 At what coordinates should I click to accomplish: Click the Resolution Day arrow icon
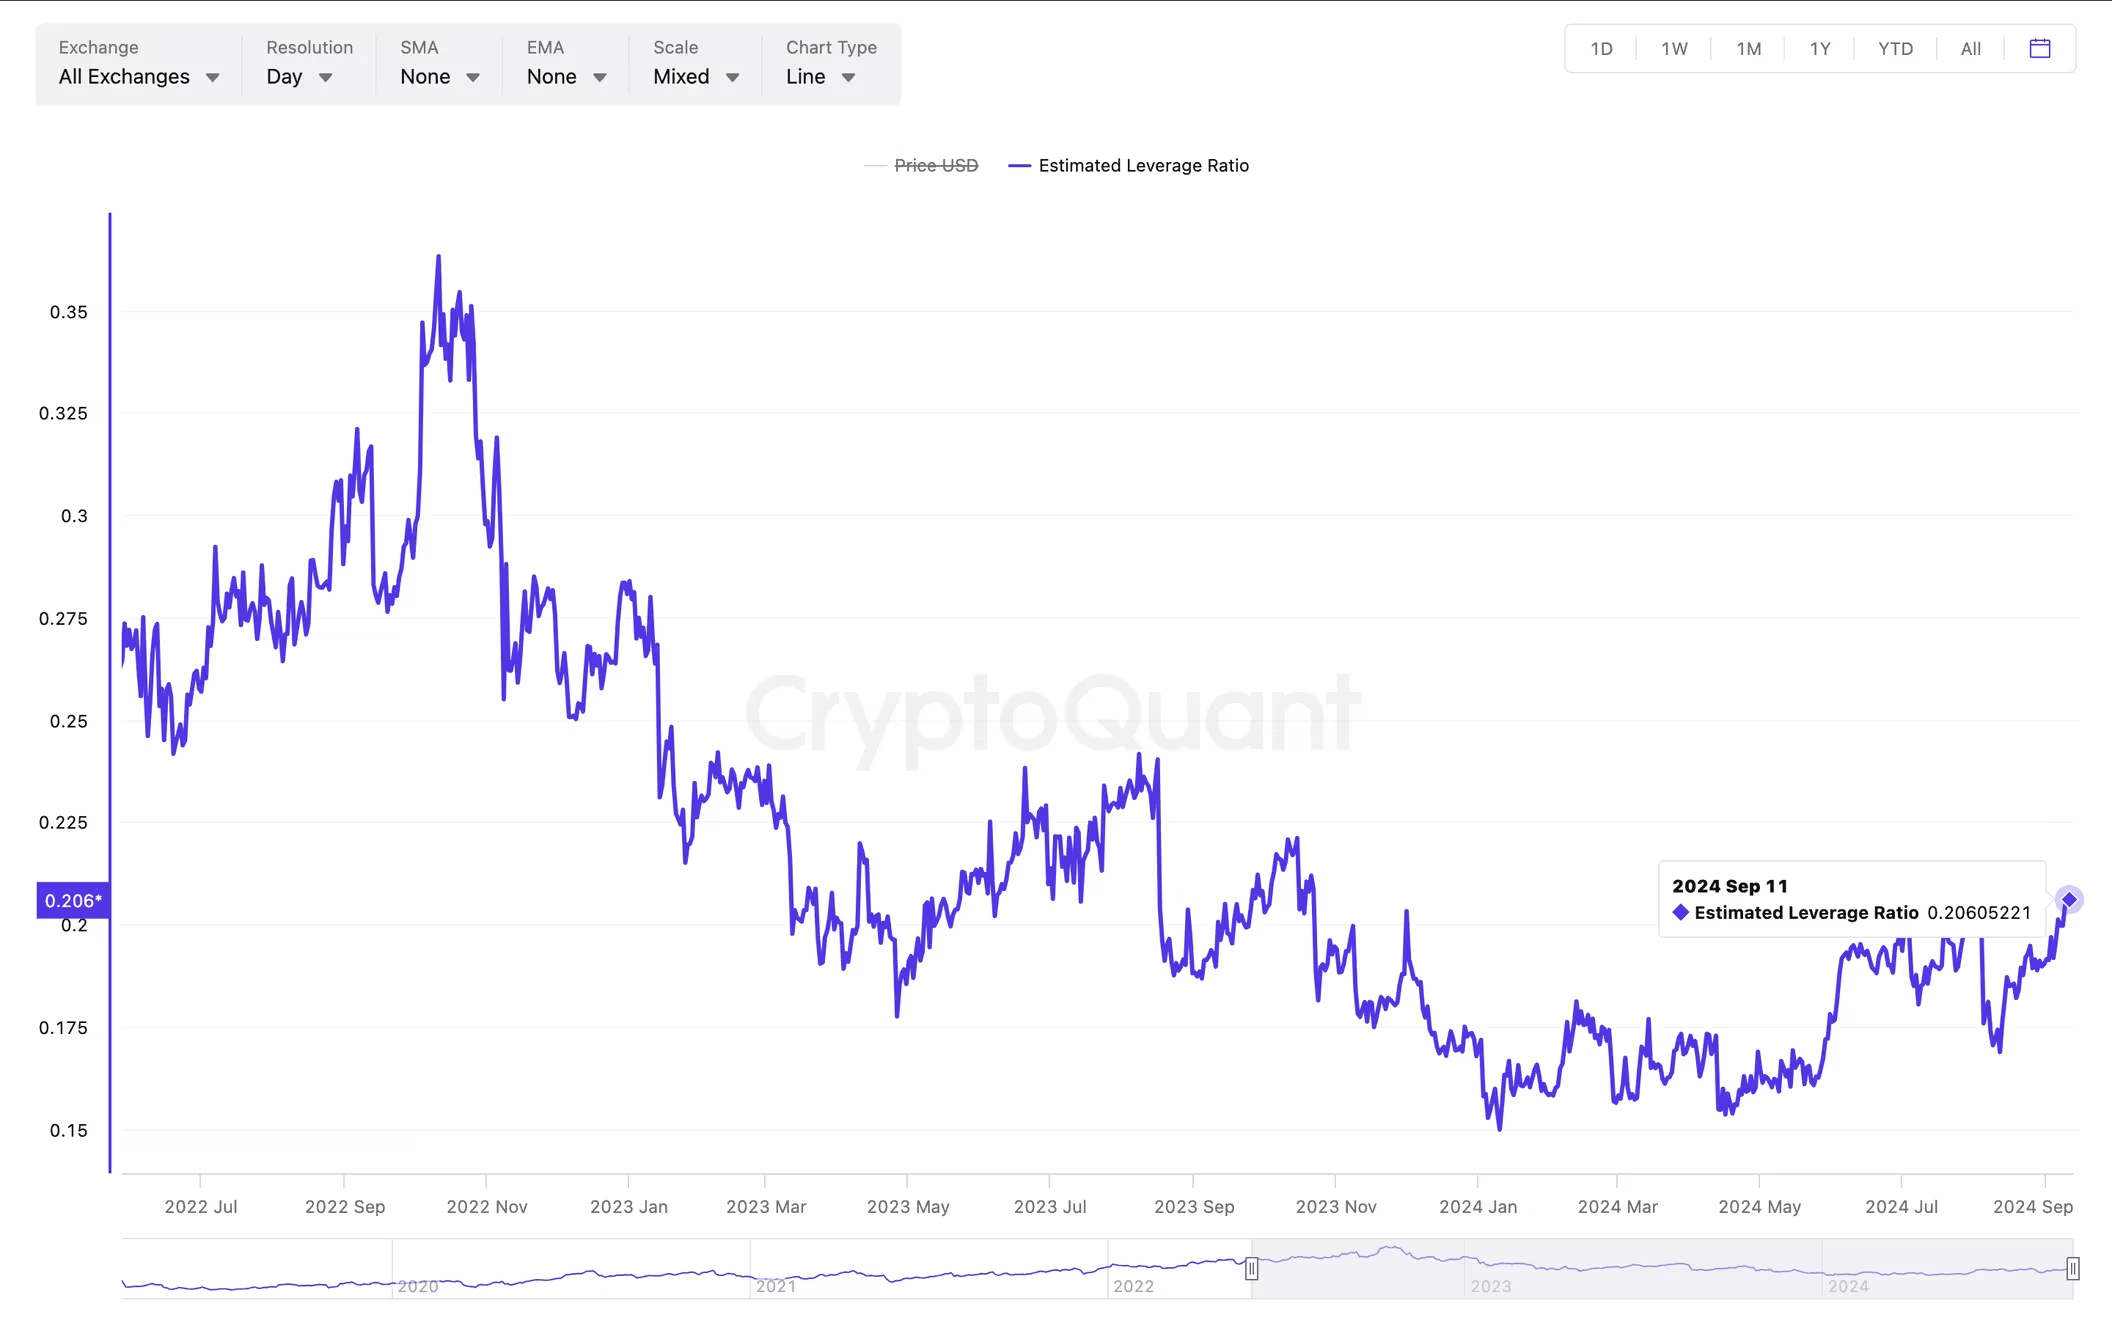pyautogui.click(x=325, y=77)
